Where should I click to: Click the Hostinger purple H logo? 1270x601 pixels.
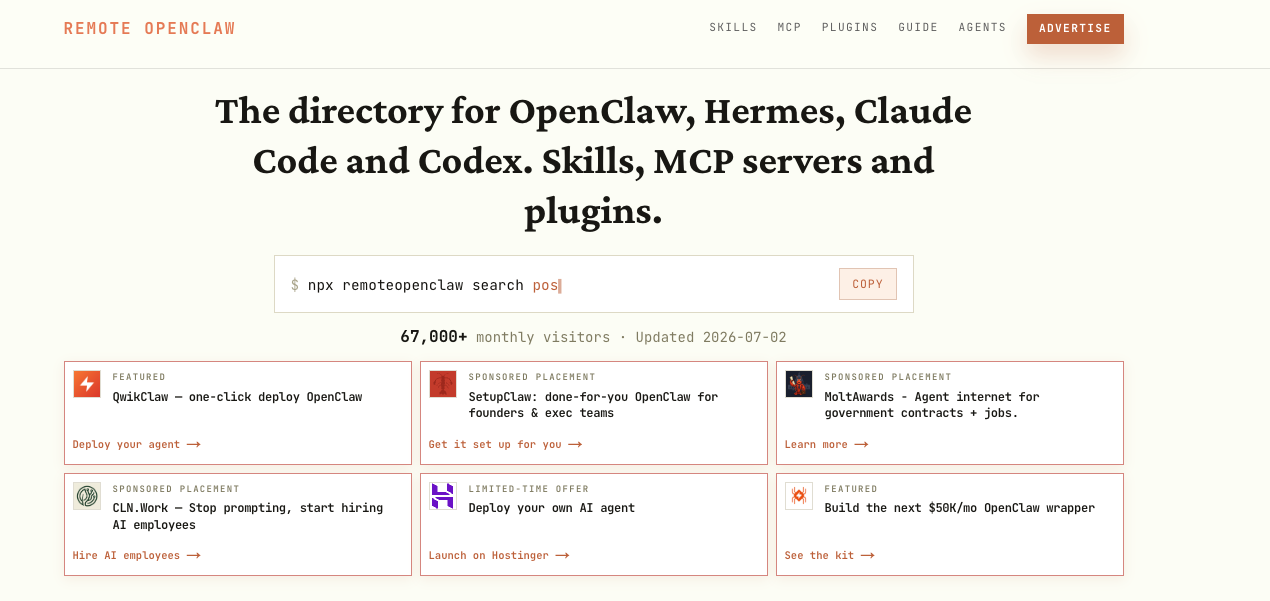click(x=443, y=496)
